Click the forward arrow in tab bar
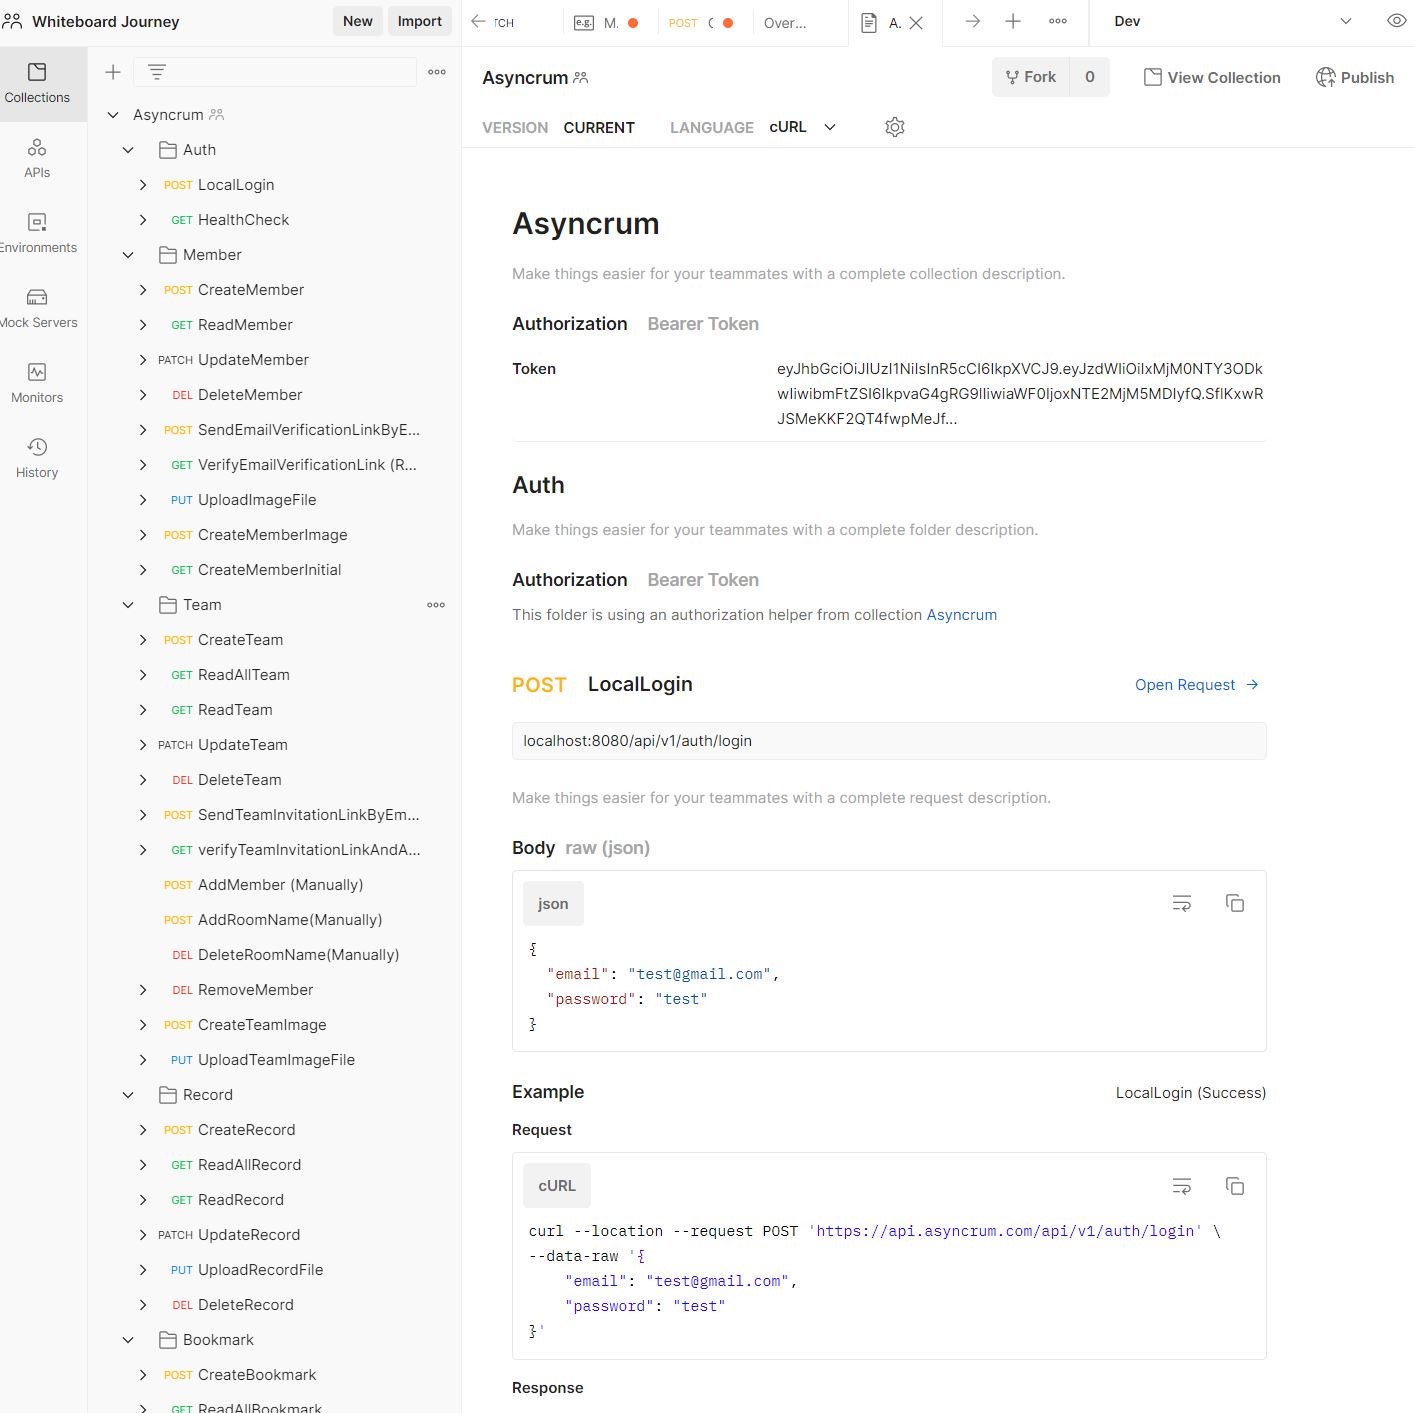Viewport: 1414px width, 1413px height. point(972,21)
